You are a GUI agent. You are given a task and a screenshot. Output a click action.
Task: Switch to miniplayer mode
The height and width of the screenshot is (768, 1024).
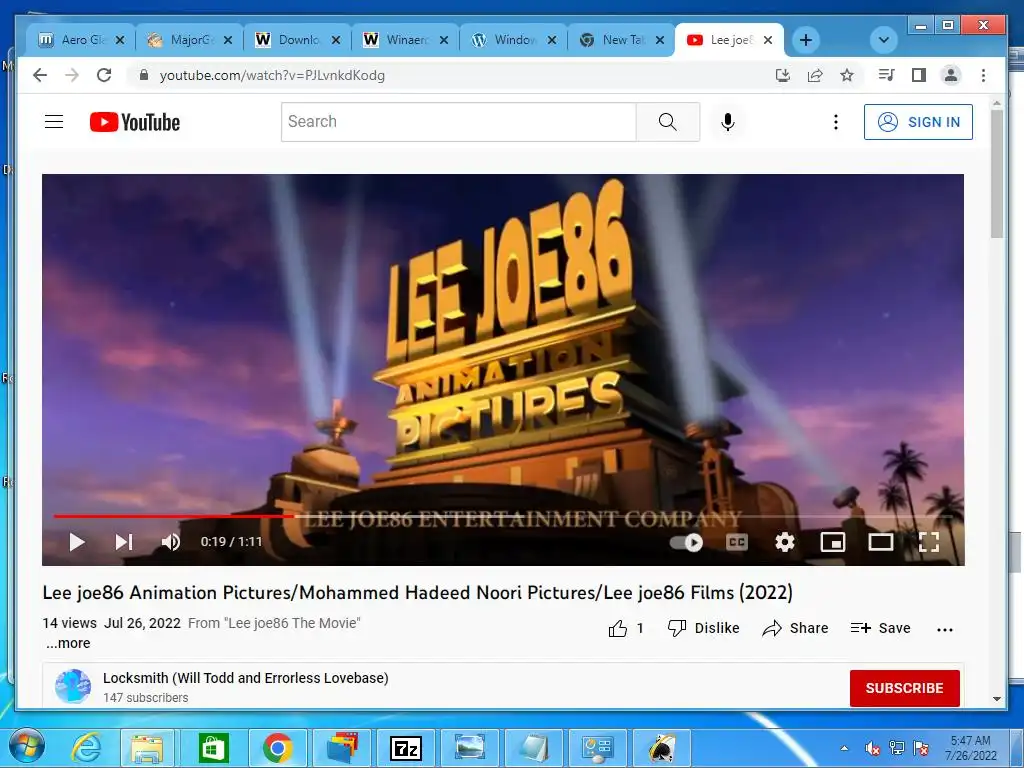click(833, 542)
